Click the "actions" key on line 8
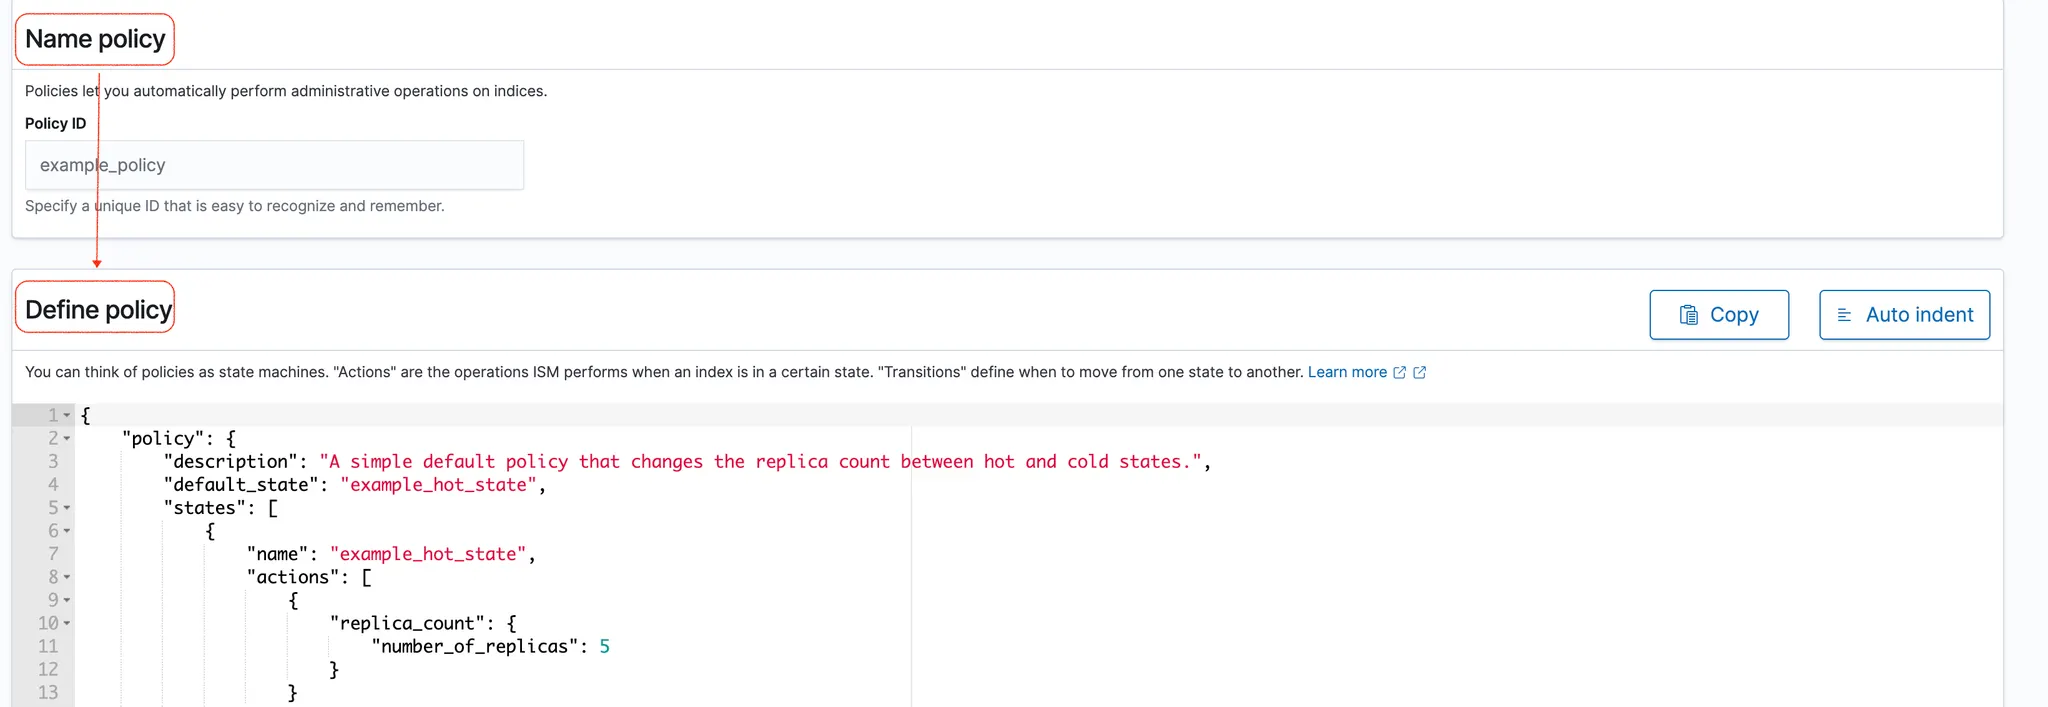The width and height of the screenshot is (2048, 707). tap(293, 577)
